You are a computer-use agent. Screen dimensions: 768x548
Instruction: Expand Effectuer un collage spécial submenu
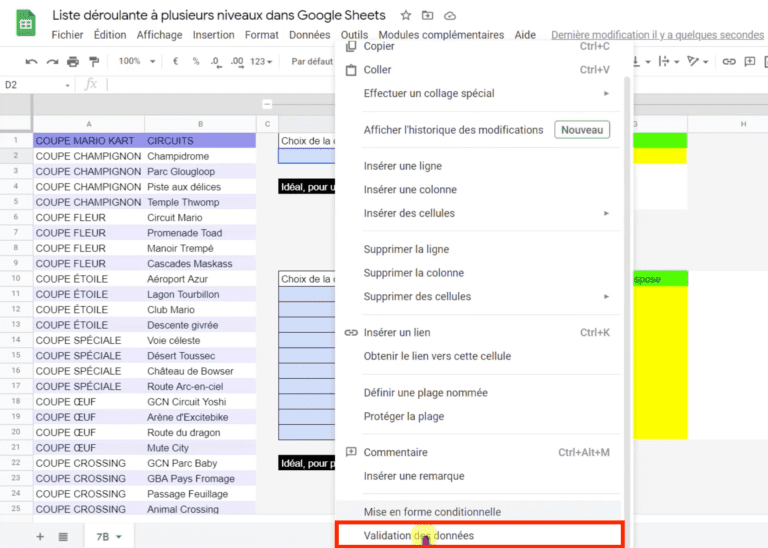tap(606, 94)
